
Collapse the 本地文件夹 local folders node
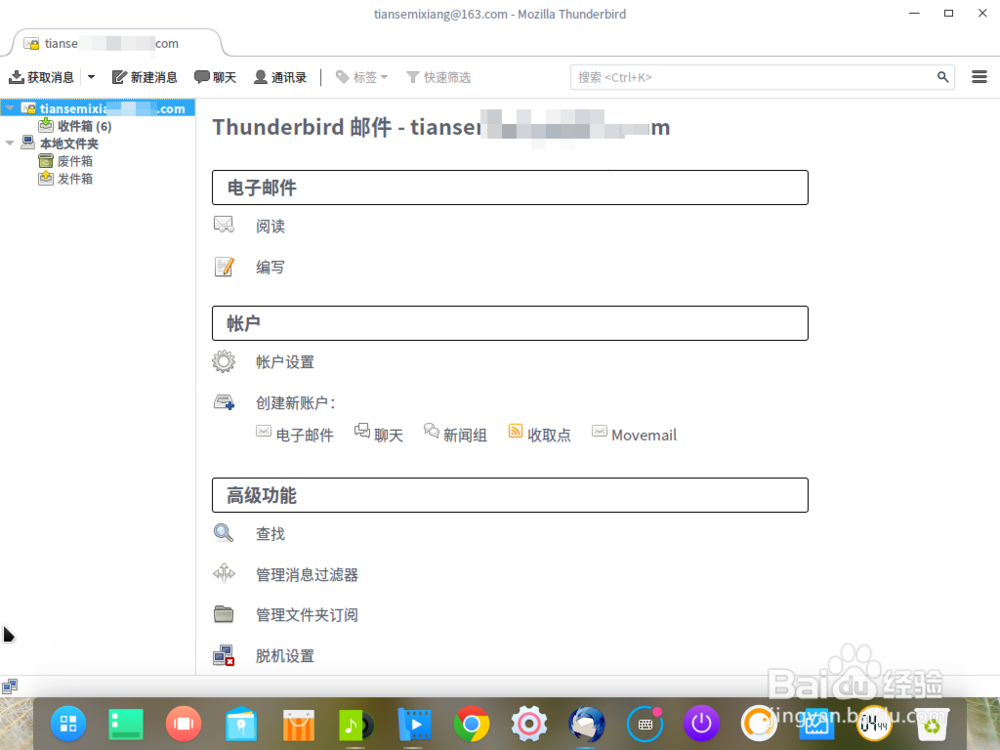(x=10, y=143)
